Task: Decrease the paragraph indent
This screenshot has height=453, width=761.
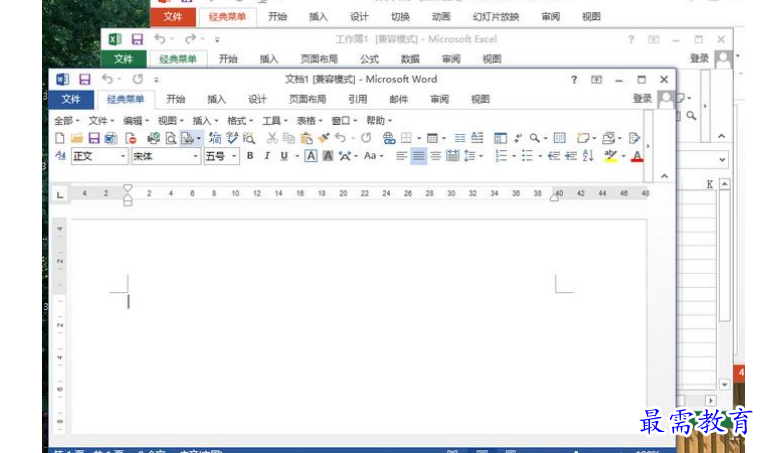Action: tap(554, 156)
